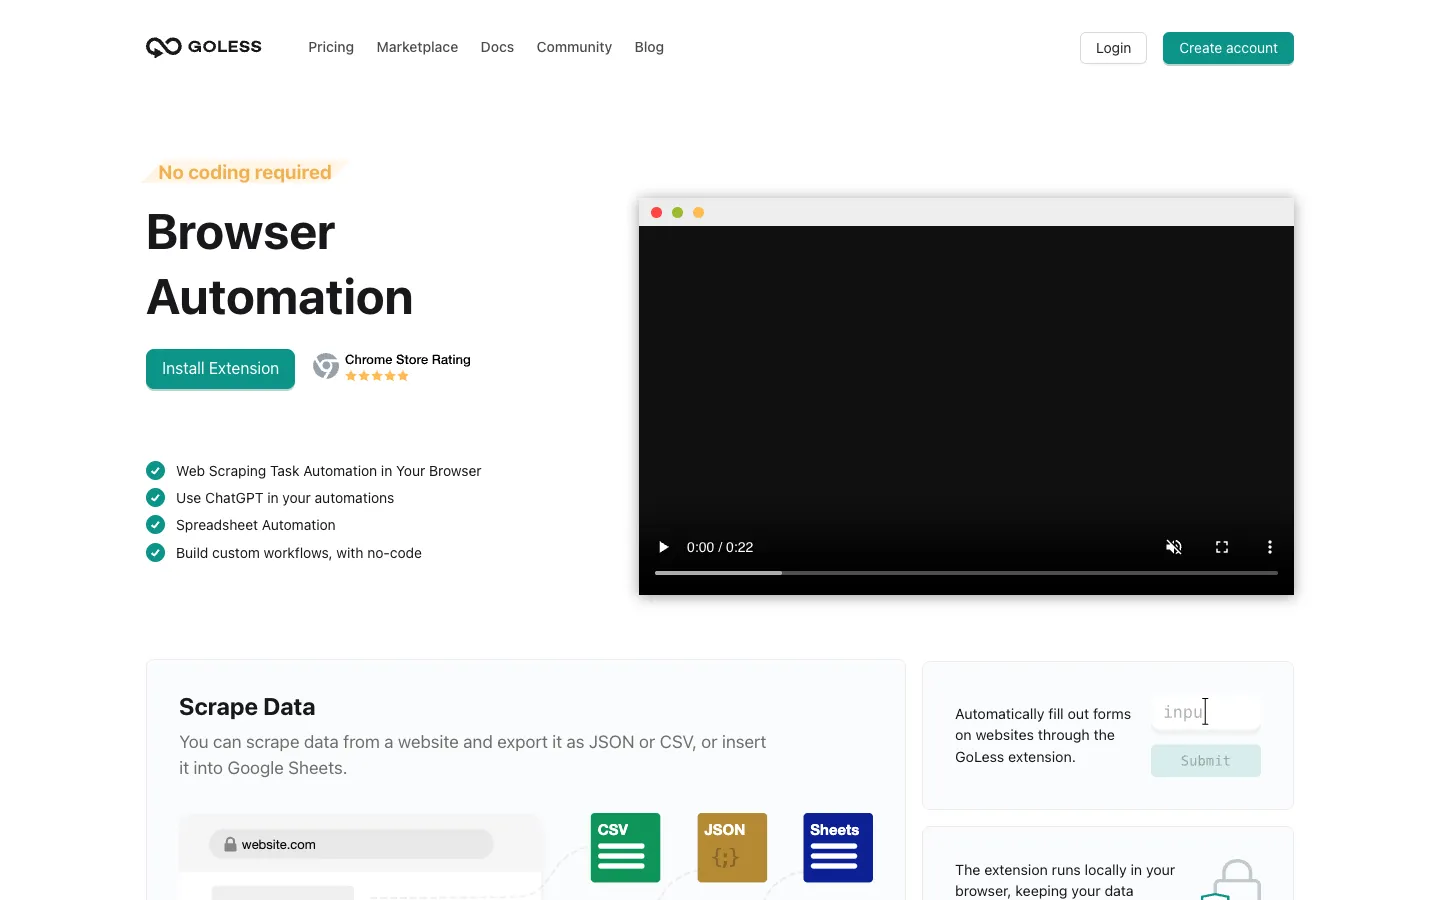Click the Create account button
The height and width of the screenshot is (900, 1440).
tap(1228, 48)
